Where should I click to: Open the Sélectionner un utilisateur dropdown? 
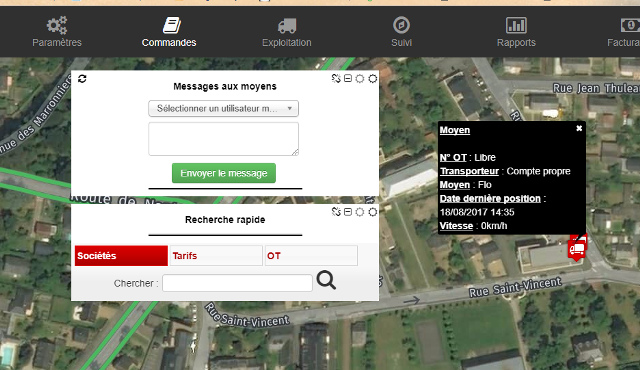coord(223,109)
